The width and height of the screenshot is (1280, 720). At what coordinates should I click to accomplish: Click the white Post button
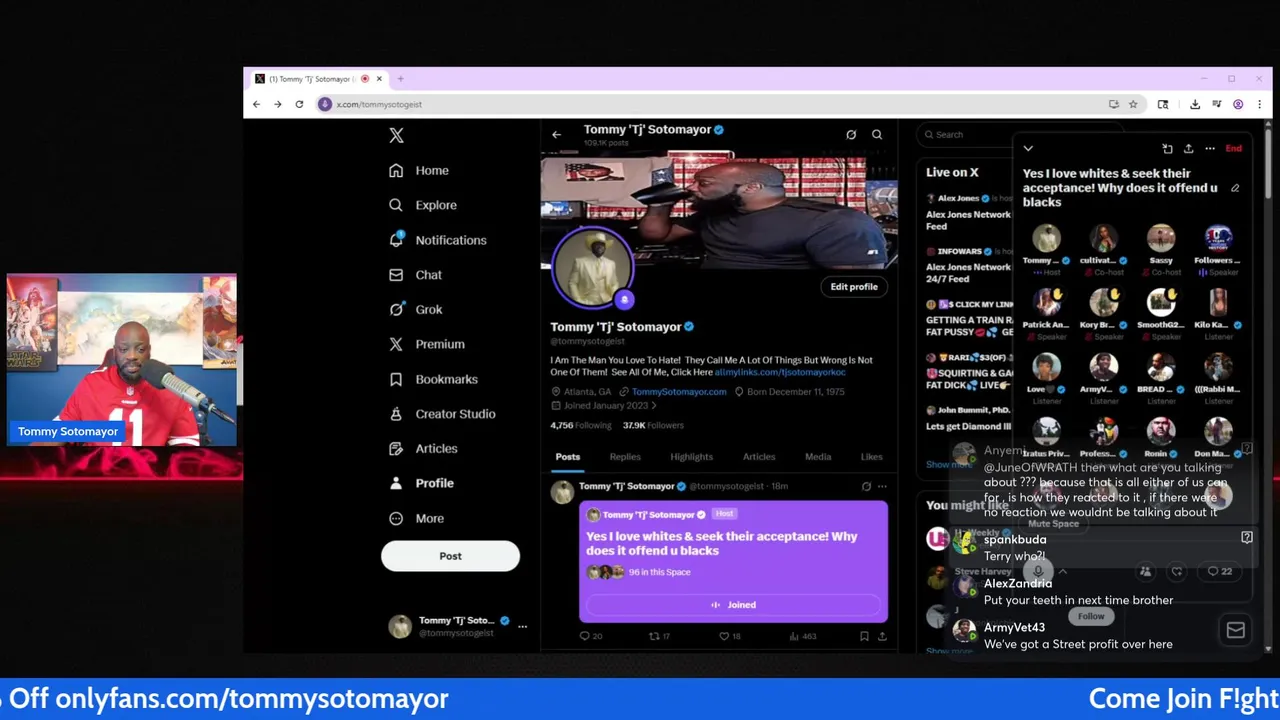(x=450, y=556)
